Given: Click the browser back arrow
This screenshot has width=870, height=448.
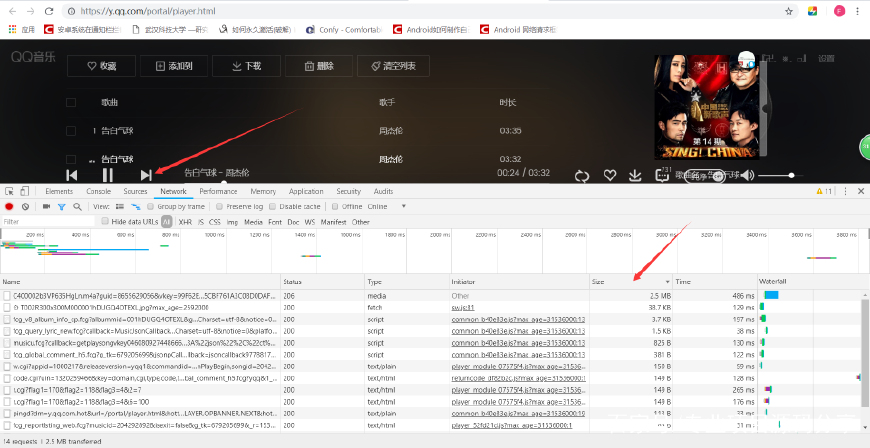Looking at the screenshot, I should (x=12, y=11).
